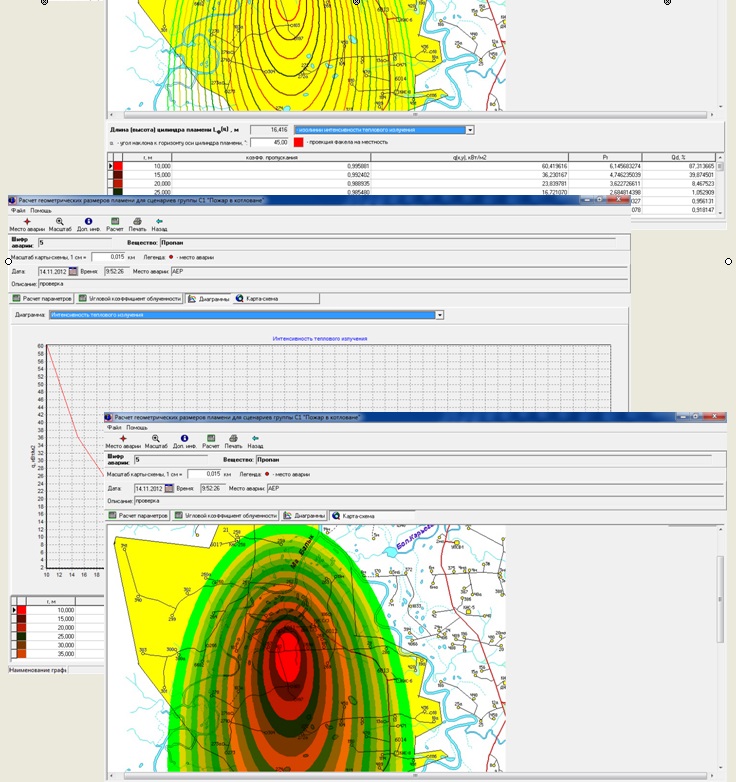Open Файл menu in the chart window
This screenshot has height=782, width=736.
pyautogui.click(x=17, y=211)
